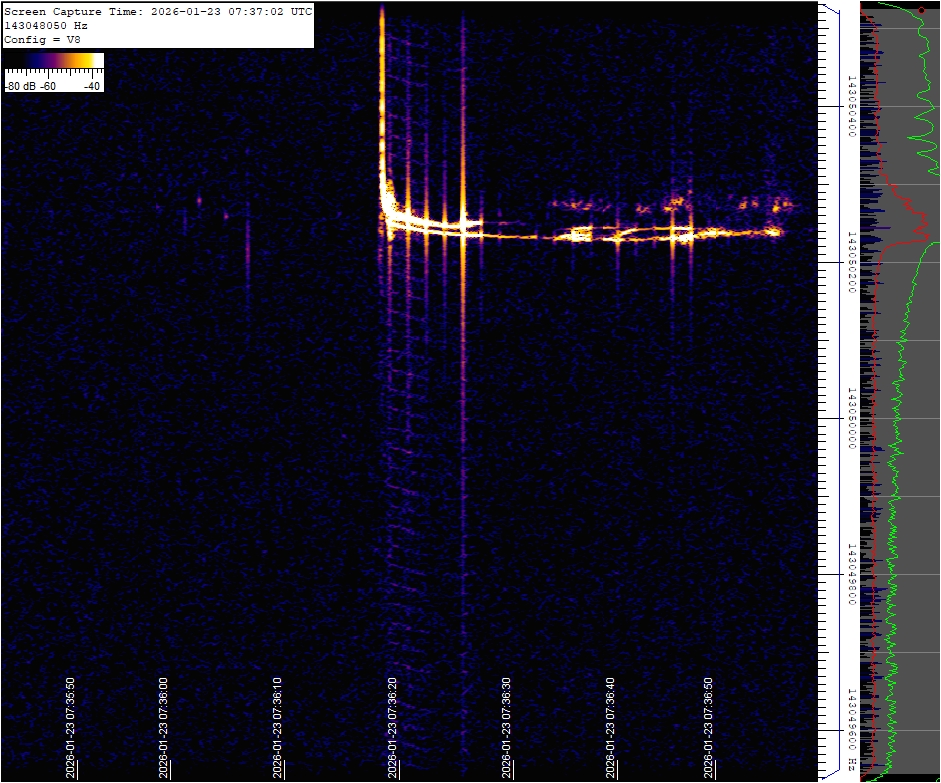Click the -40 value on dB scale
This screenshot has height=783, width=941.
point(92,86)
